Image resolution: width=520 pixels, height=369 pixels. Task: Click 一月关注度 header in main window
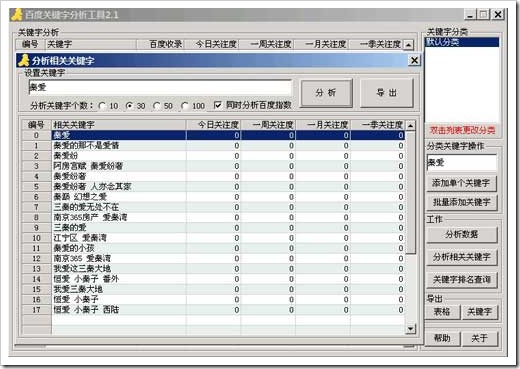(321, 44)
